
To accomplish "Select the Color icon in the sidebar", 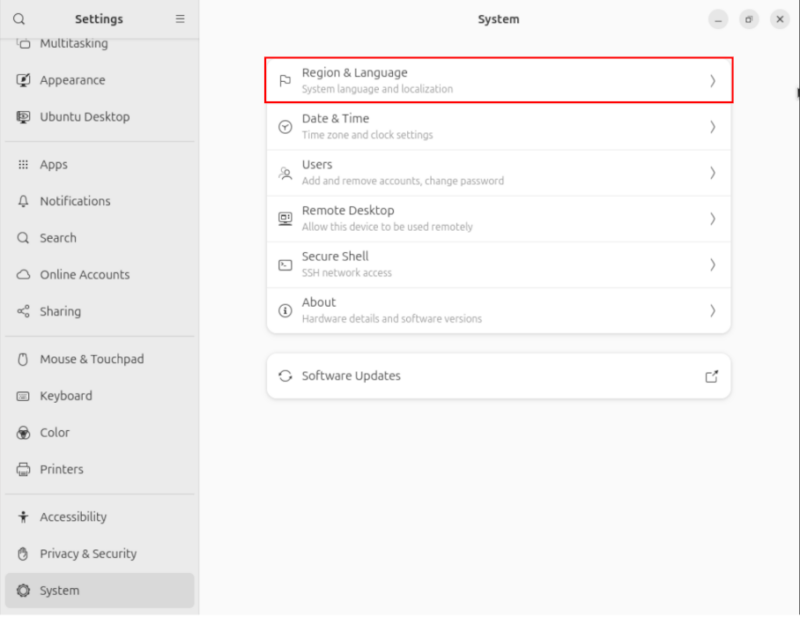I will tap(25, 432).
